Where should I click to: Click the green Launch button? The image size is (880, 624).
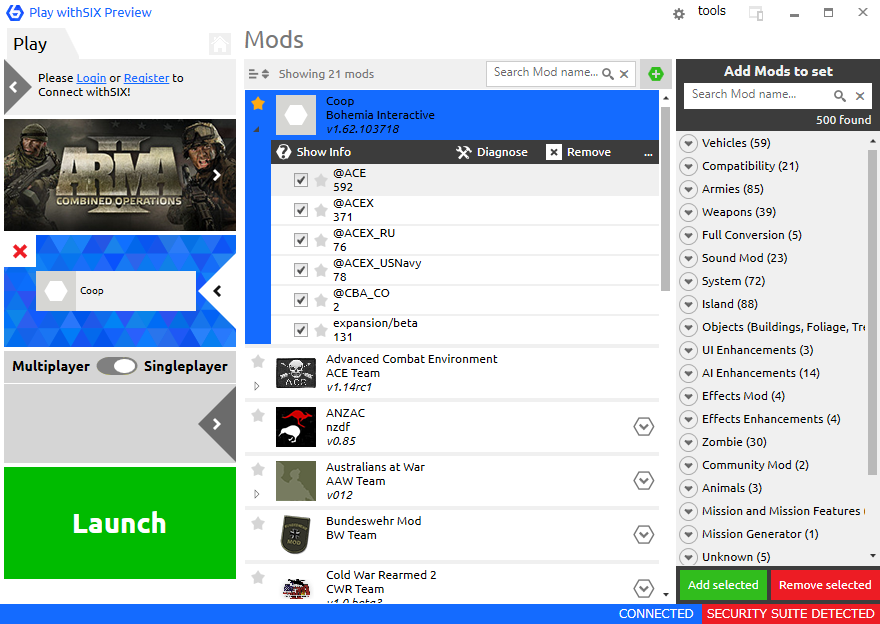point(120,523)
